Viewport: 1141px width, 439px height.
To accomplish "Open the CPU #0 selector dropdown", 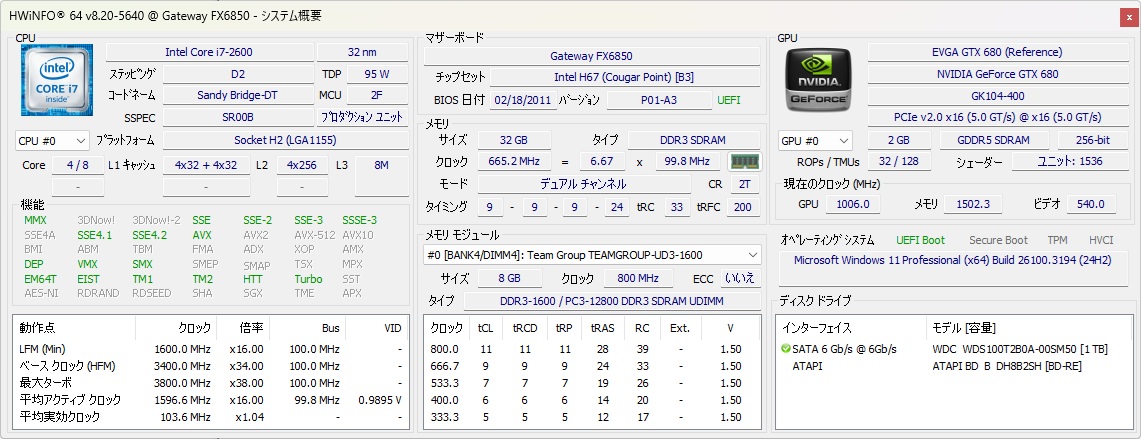I will click(x=52, y=141).
